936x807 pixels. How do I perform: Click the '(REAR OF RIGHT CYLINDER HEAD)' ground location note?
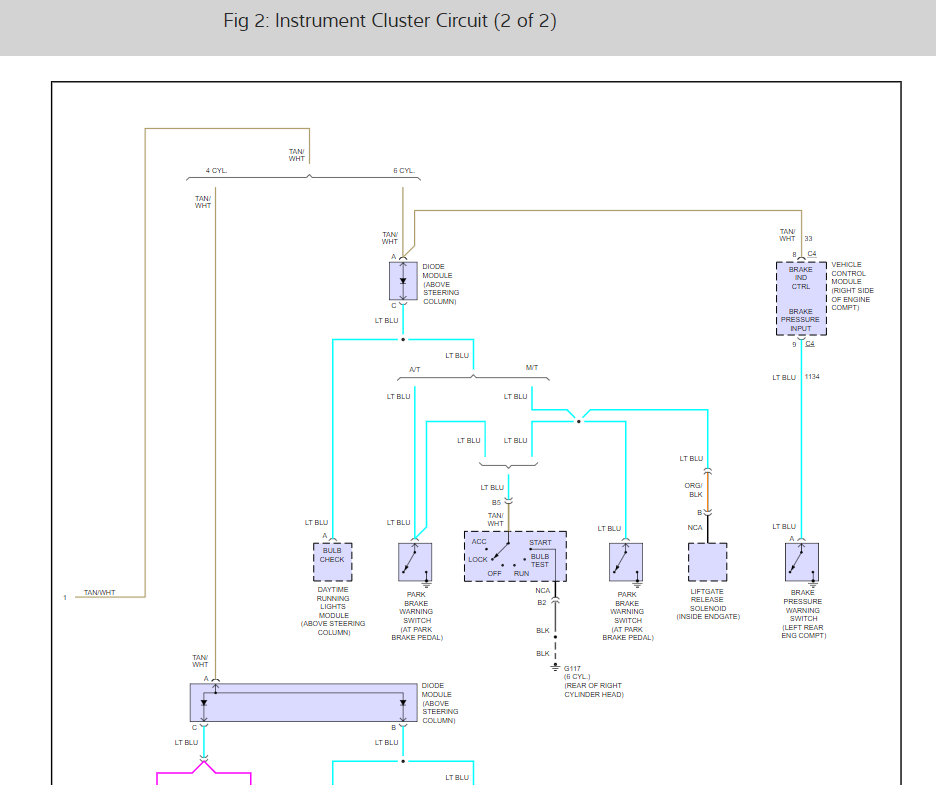point(594,690)
